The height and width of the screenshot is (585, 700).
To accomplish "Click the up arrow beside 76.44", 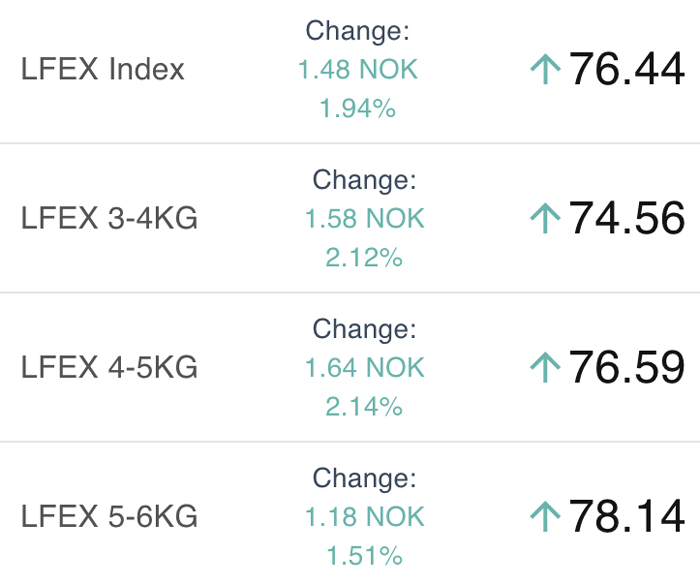I will pyautogui.click(x=545, y=70).
